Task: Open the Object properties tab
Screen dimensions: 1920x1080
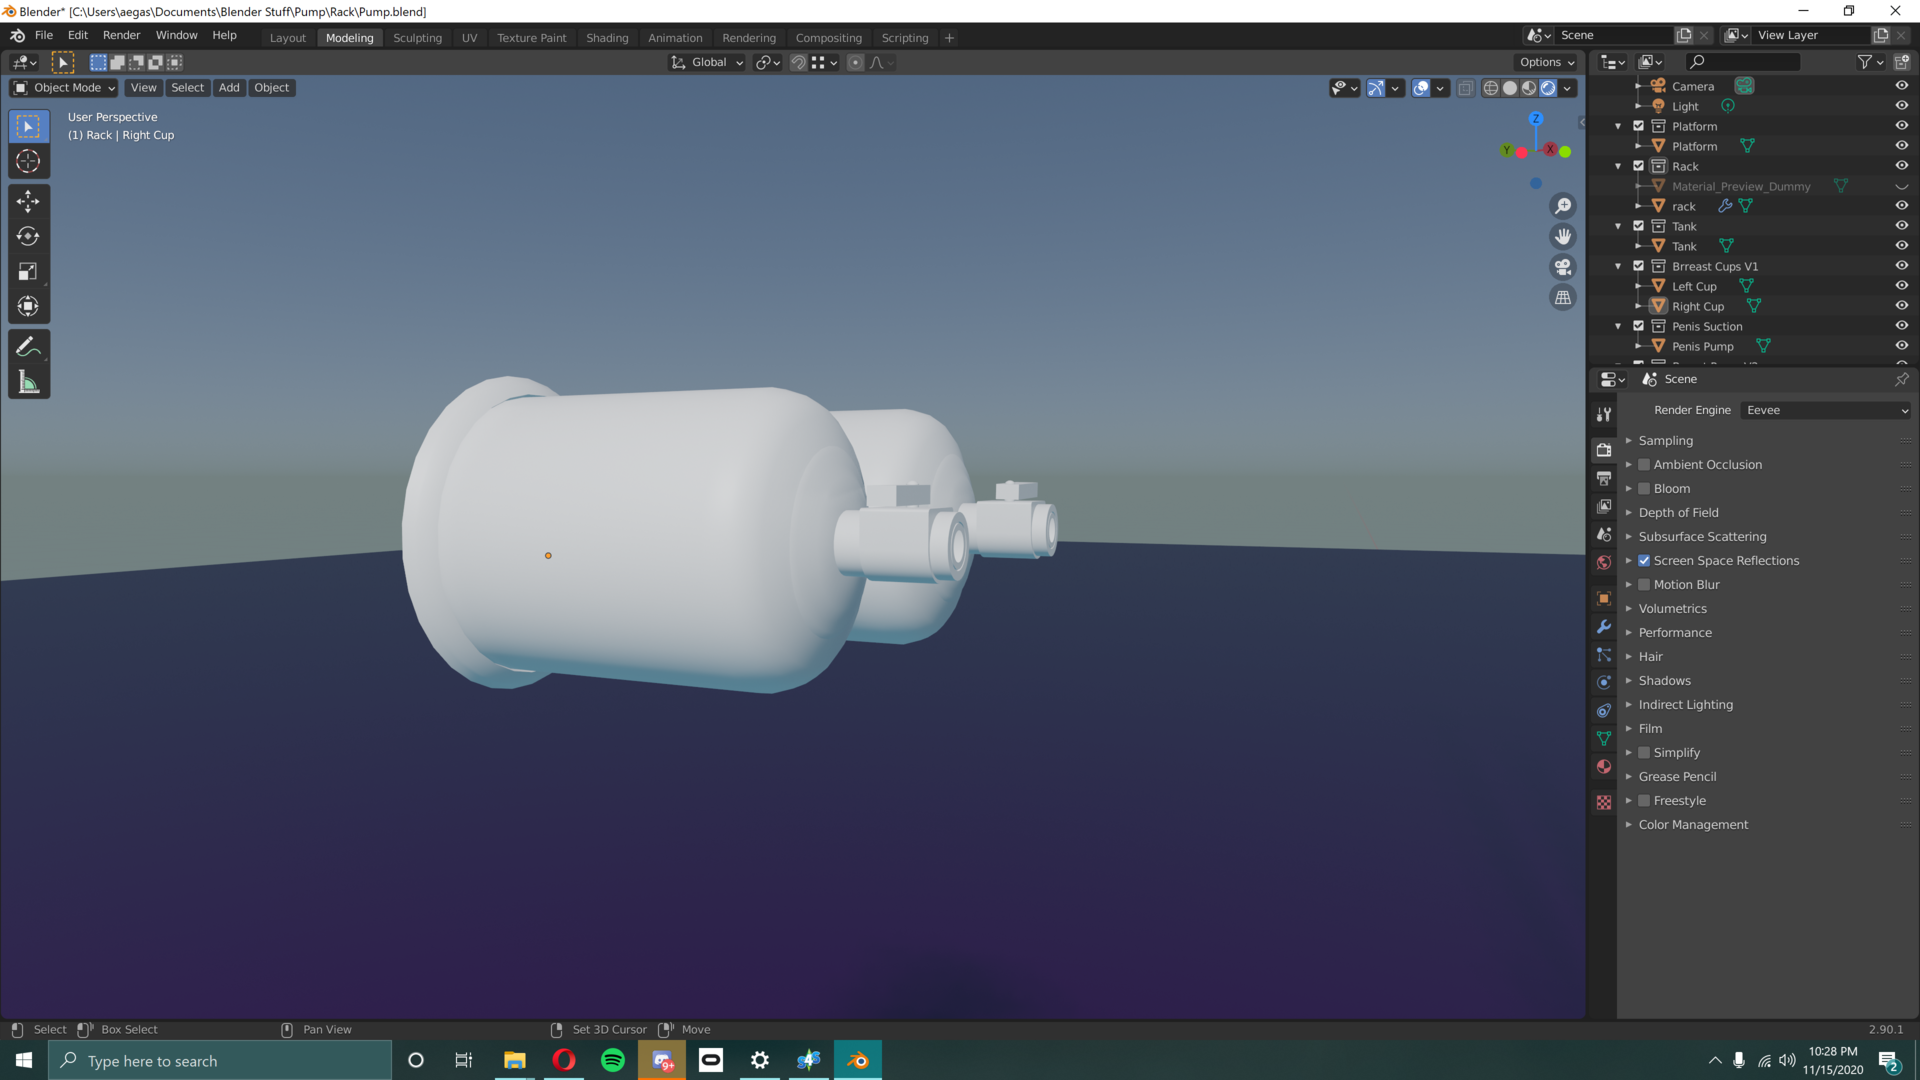Action: (x=1604, y=598)
